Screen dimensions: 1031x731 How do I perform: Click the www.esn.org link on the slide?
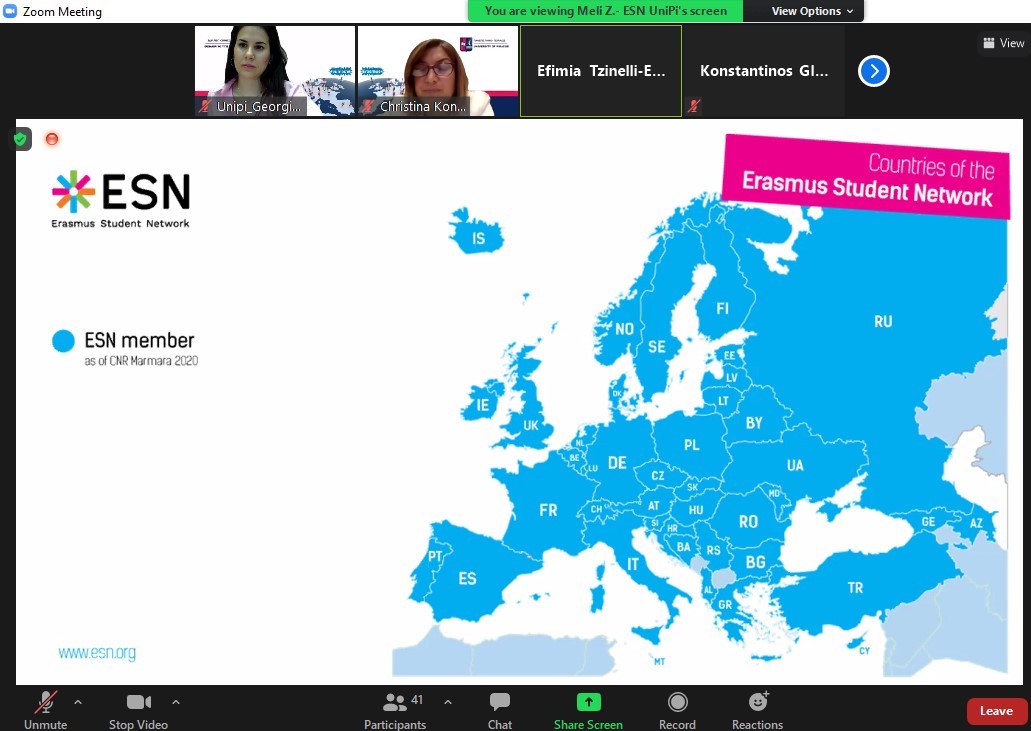tap(97, 653)
